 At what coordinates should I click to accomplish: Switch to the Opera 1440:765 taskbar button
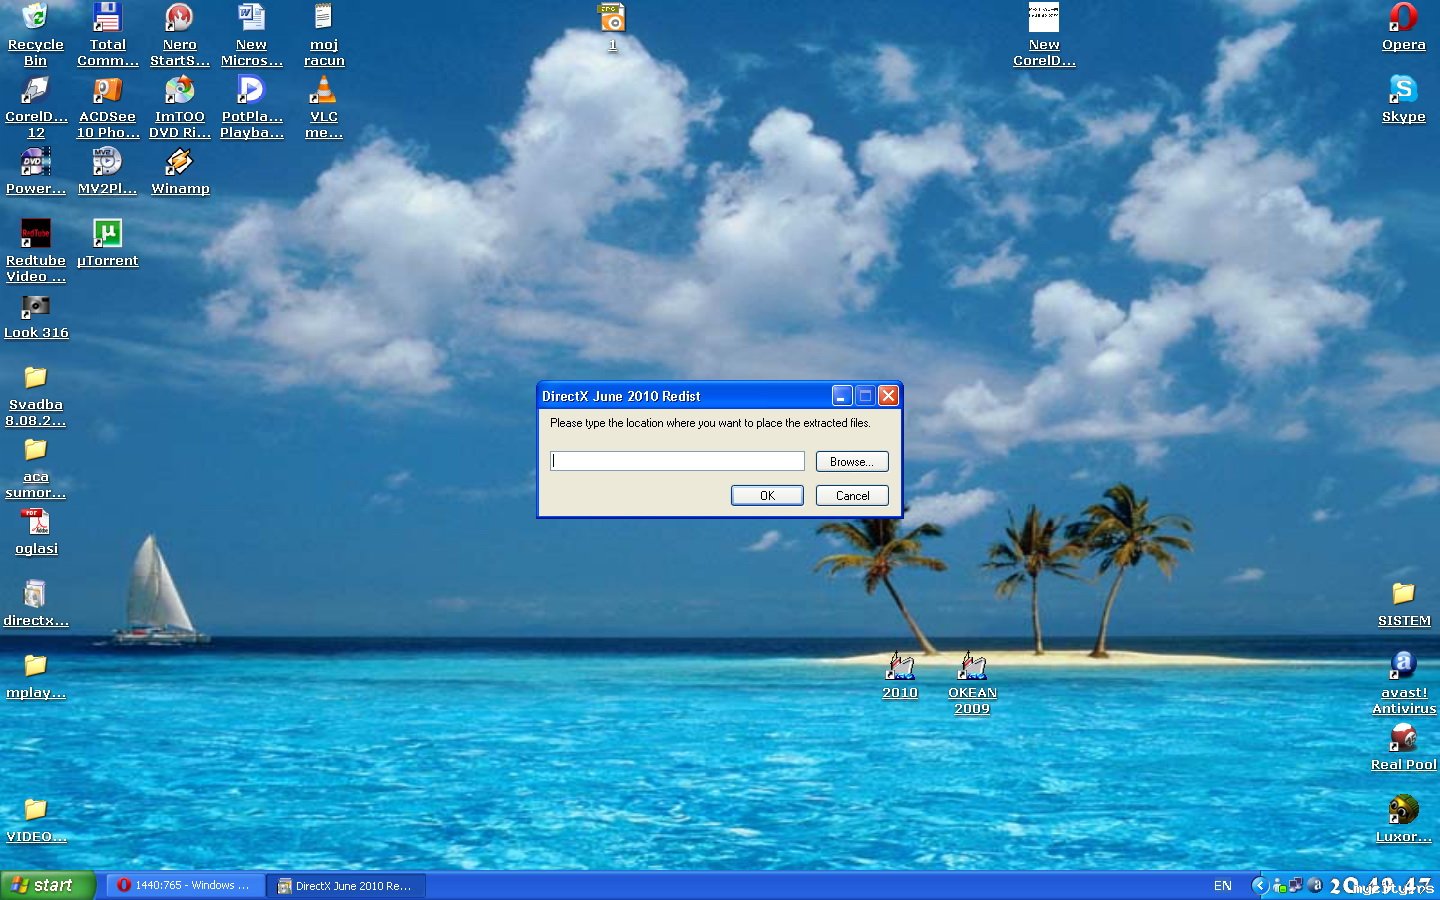pos(185,885)
